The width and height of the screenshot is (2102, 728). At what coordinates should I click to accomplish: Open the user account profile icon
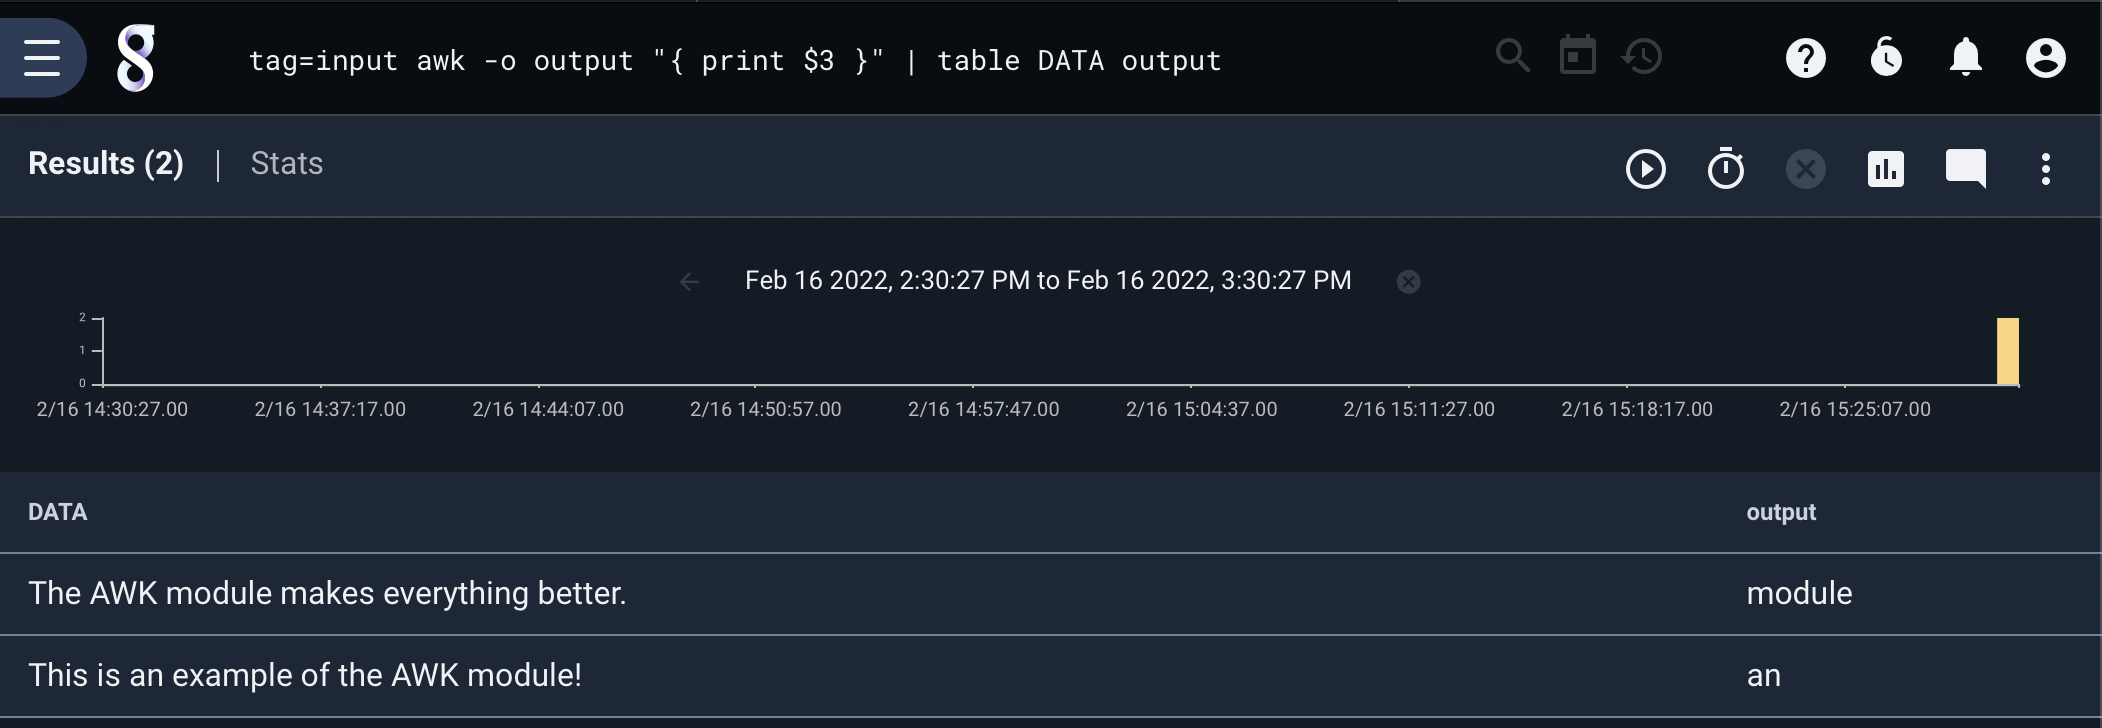(x=2045, y=58)
